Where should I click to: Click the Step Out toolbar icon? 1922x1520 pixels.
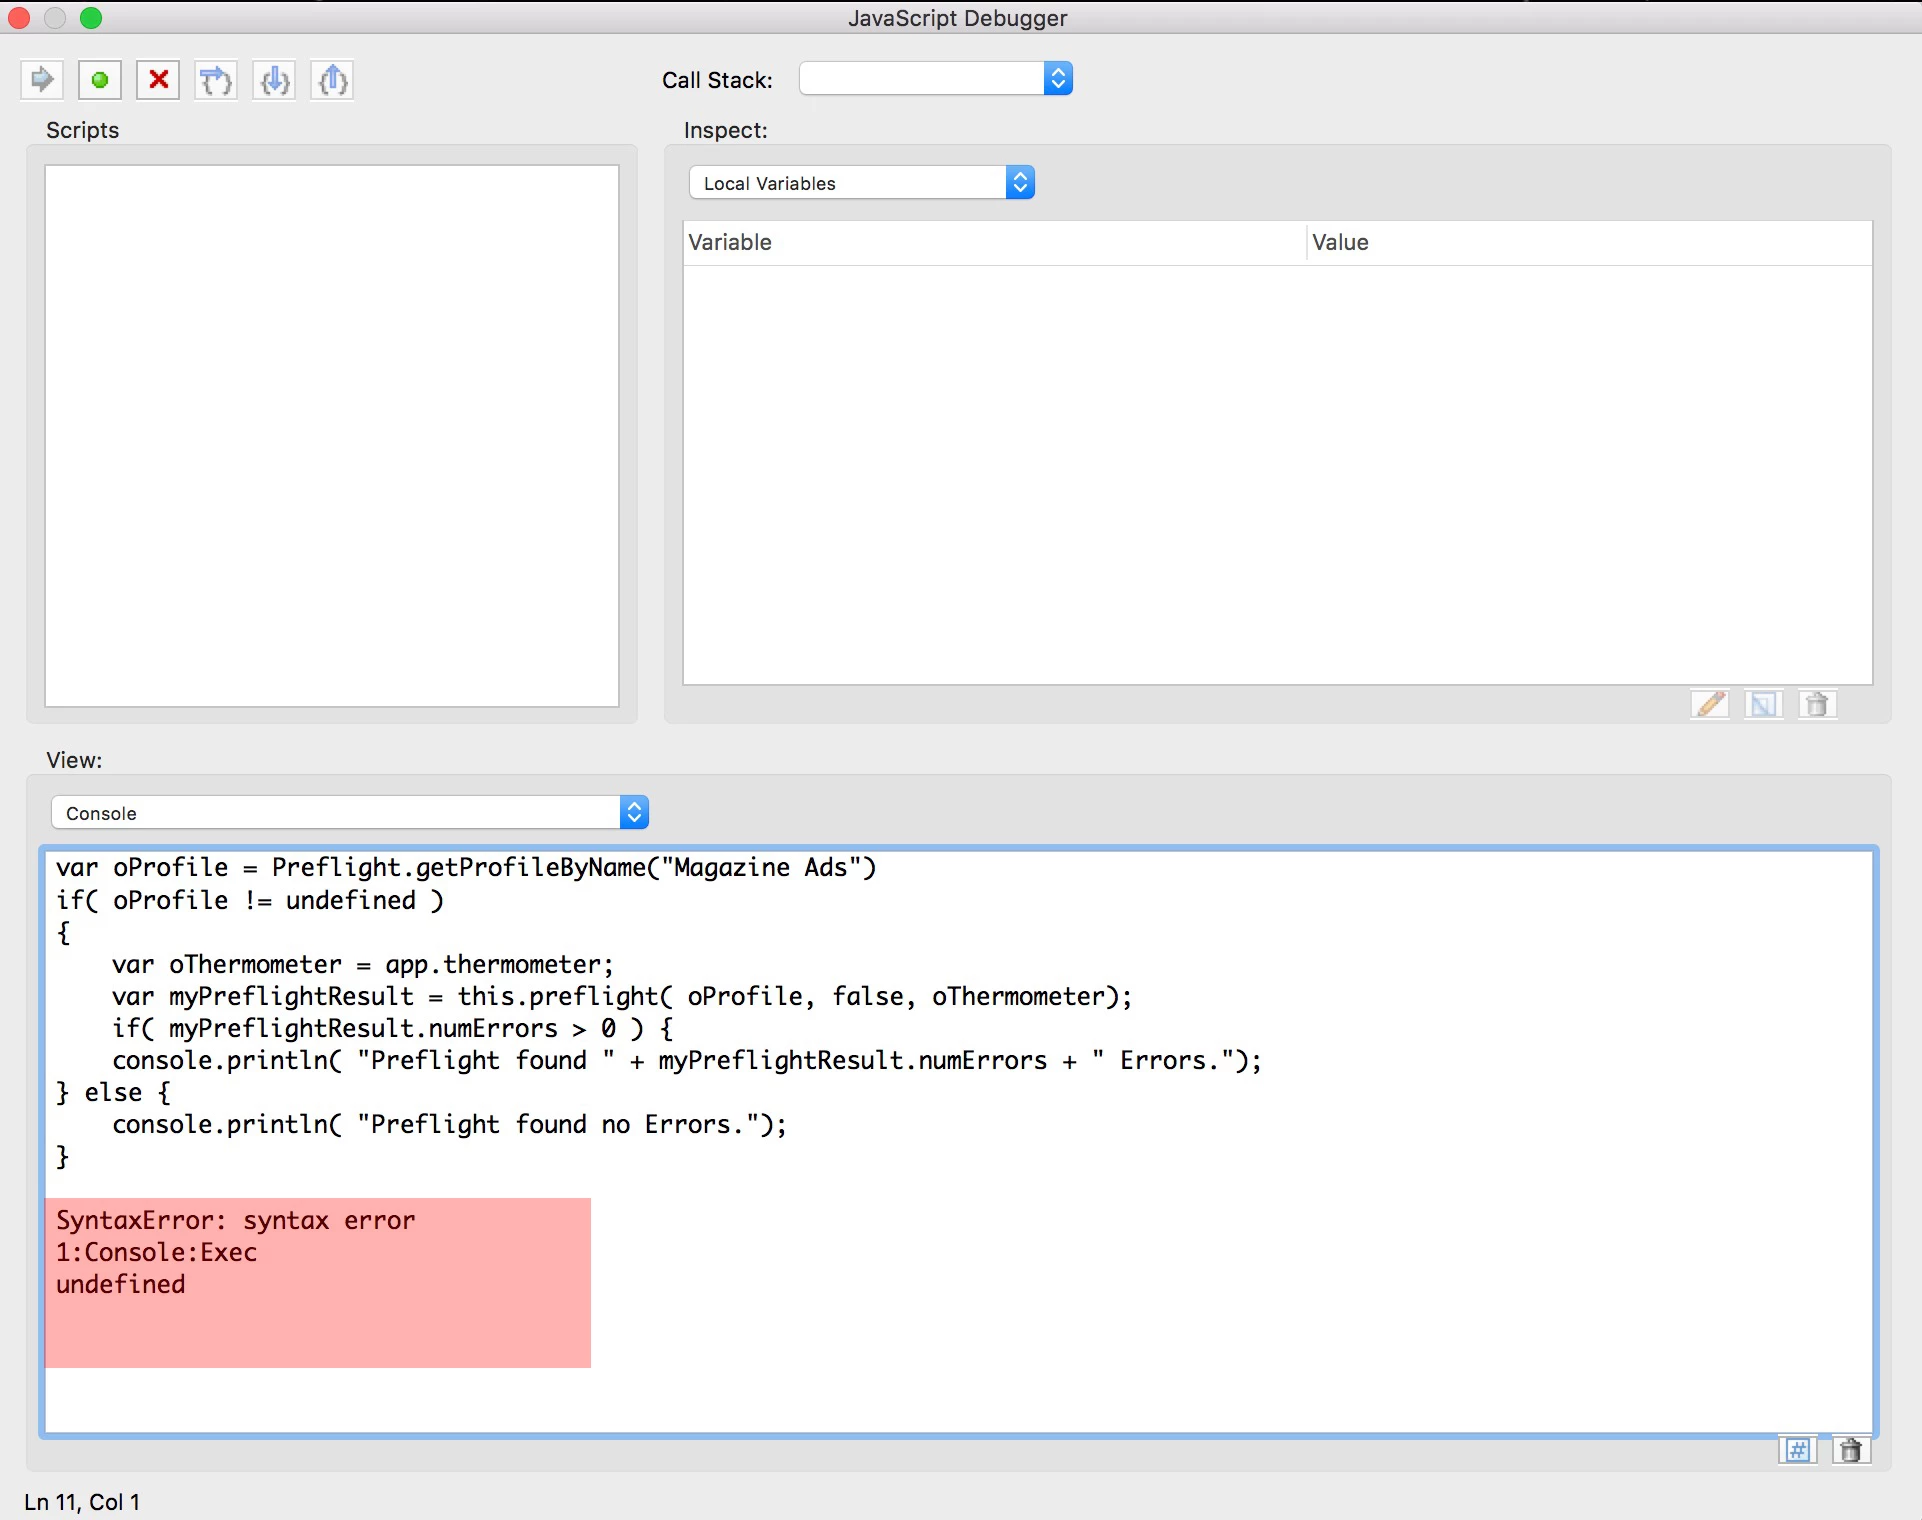(332, 80)
